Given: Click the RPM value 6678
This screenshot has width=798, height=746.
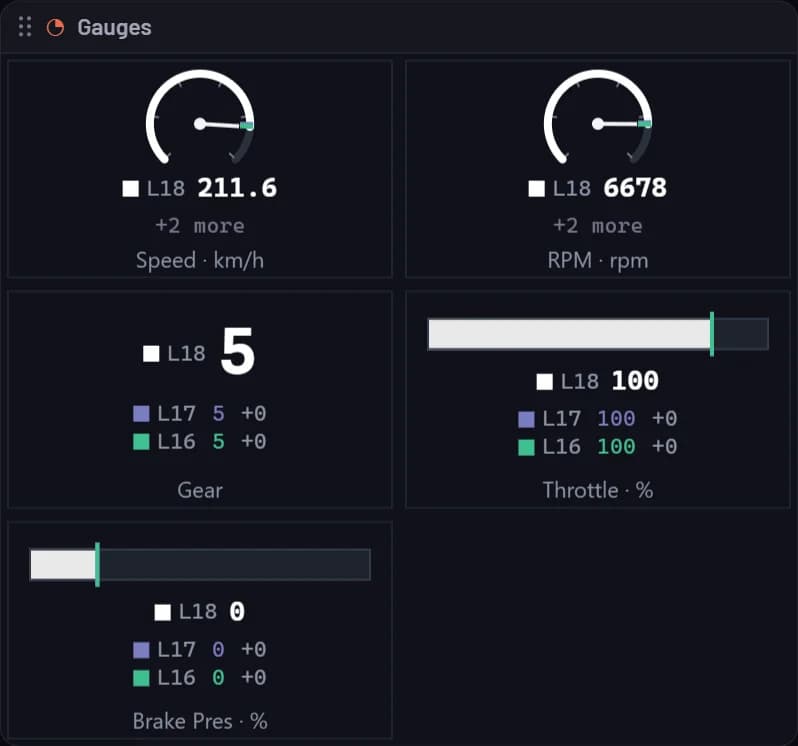Looking at the screenshot, I should [x=635, y=188].
